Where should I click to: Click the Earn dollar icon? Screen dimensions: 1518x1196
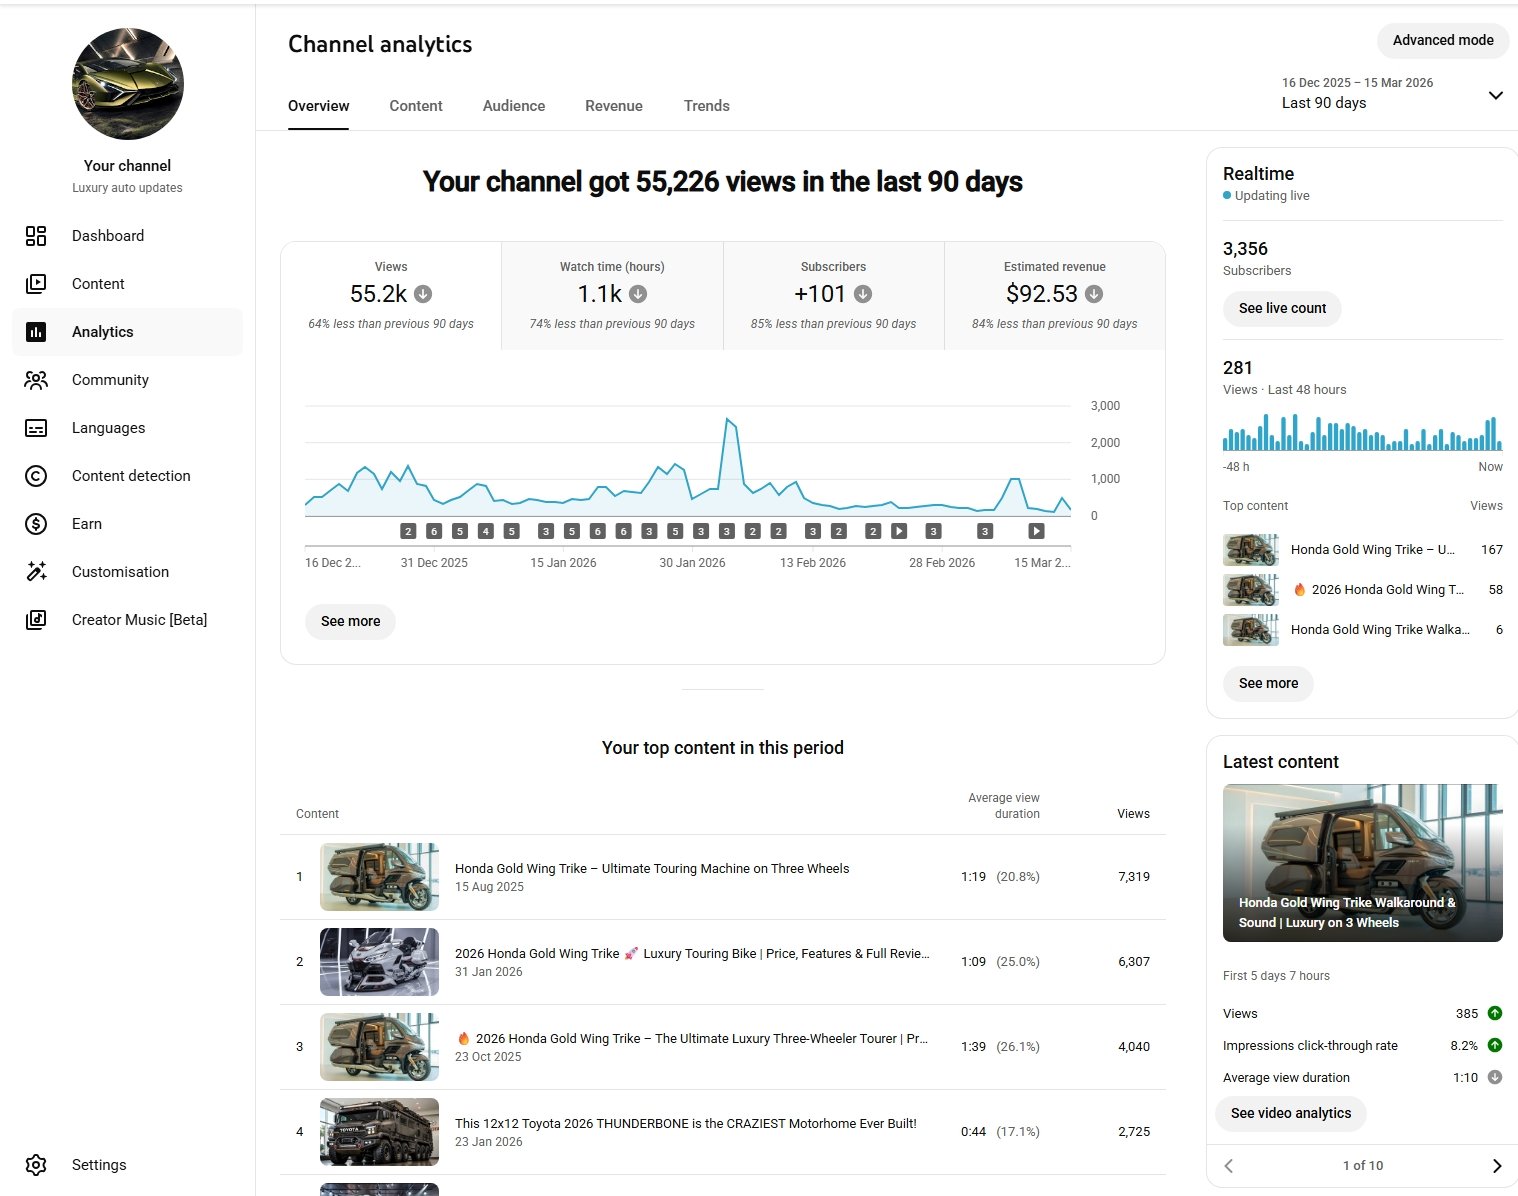[36, 524]
